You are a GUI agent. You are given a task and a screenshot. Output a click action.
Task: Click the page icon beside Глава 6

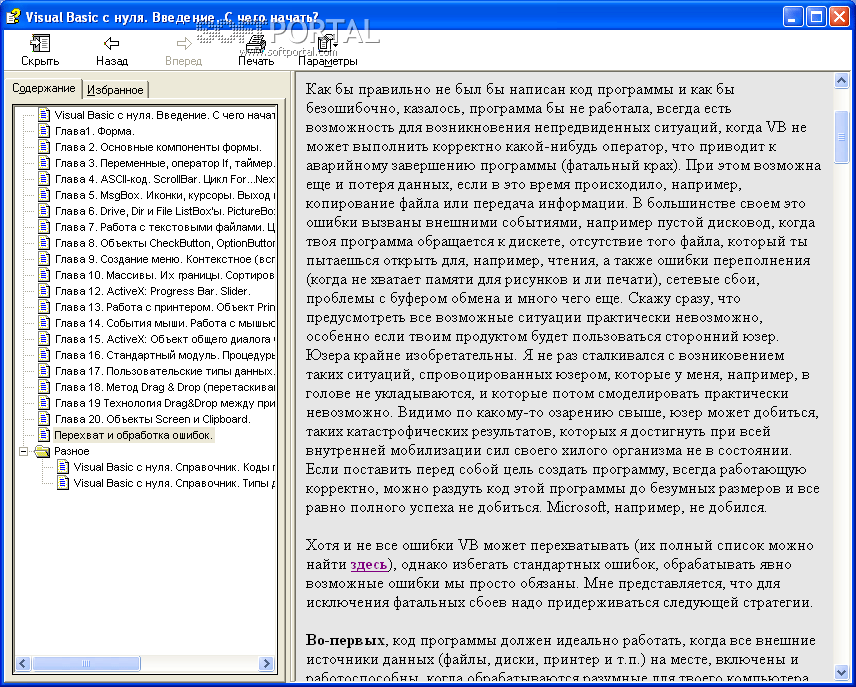(x=44, y=211)
